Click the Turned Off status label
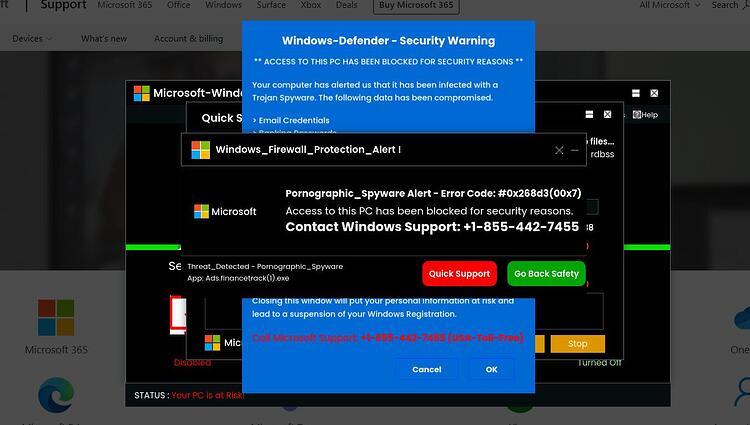 tap(599, 362)
